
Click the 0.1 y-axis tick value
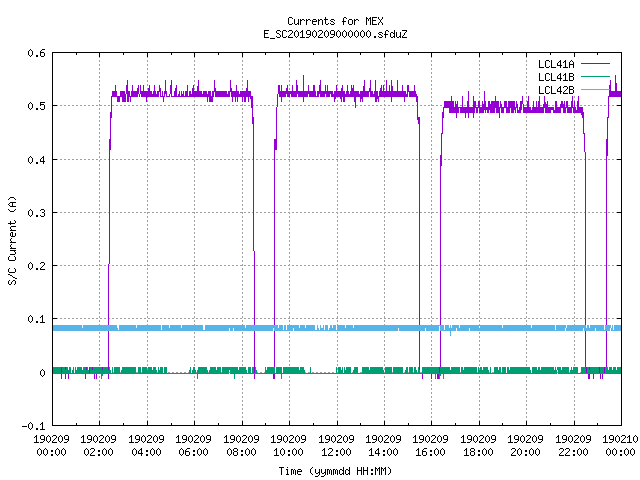click(36, 319)
